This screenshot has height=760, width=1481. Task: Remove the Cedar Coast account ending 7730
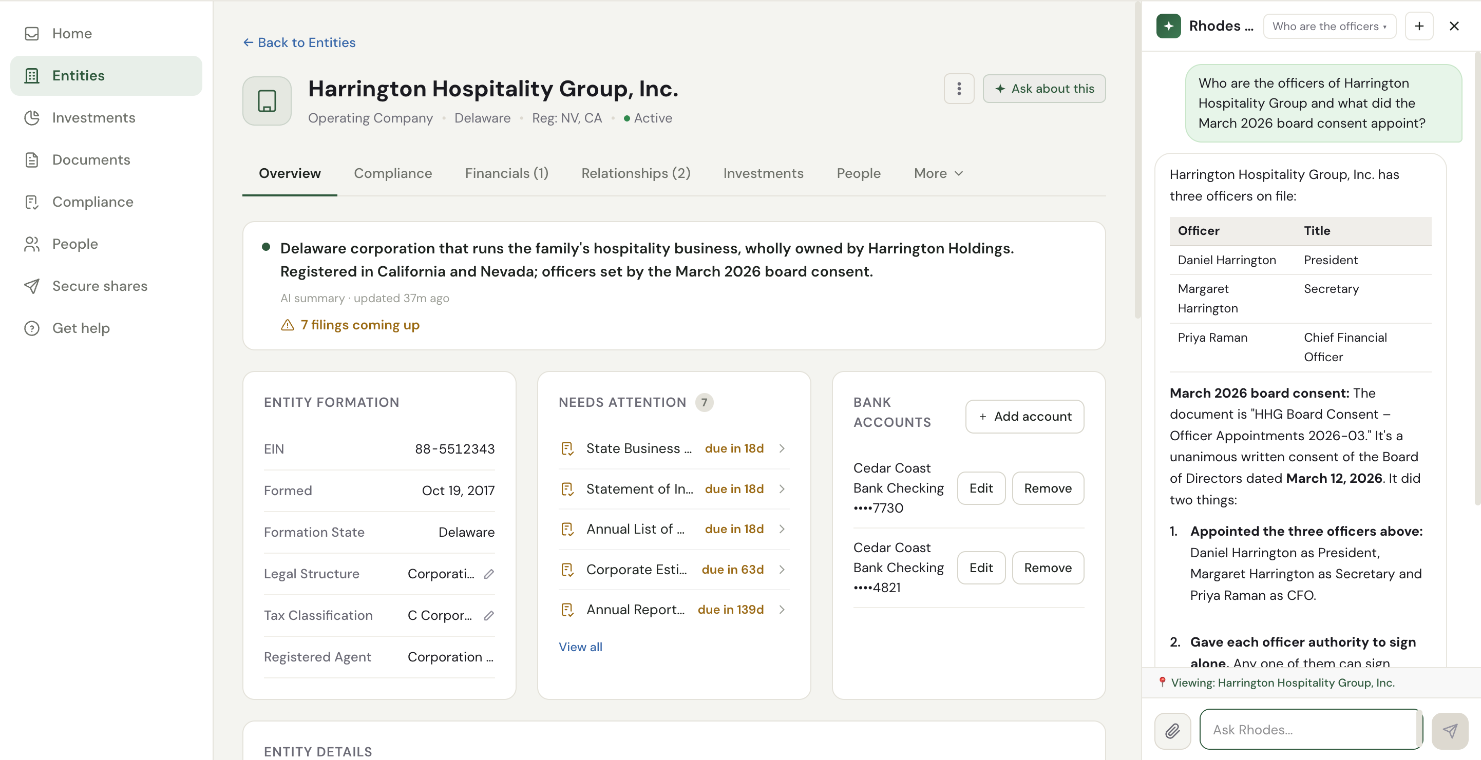[1048, 488]
